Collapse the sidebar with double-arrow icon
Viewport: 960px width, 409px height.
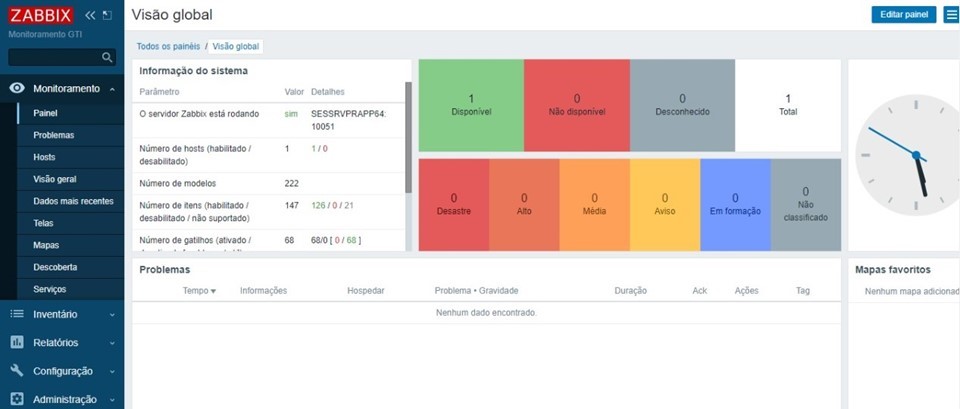click(x=90, y=15)
